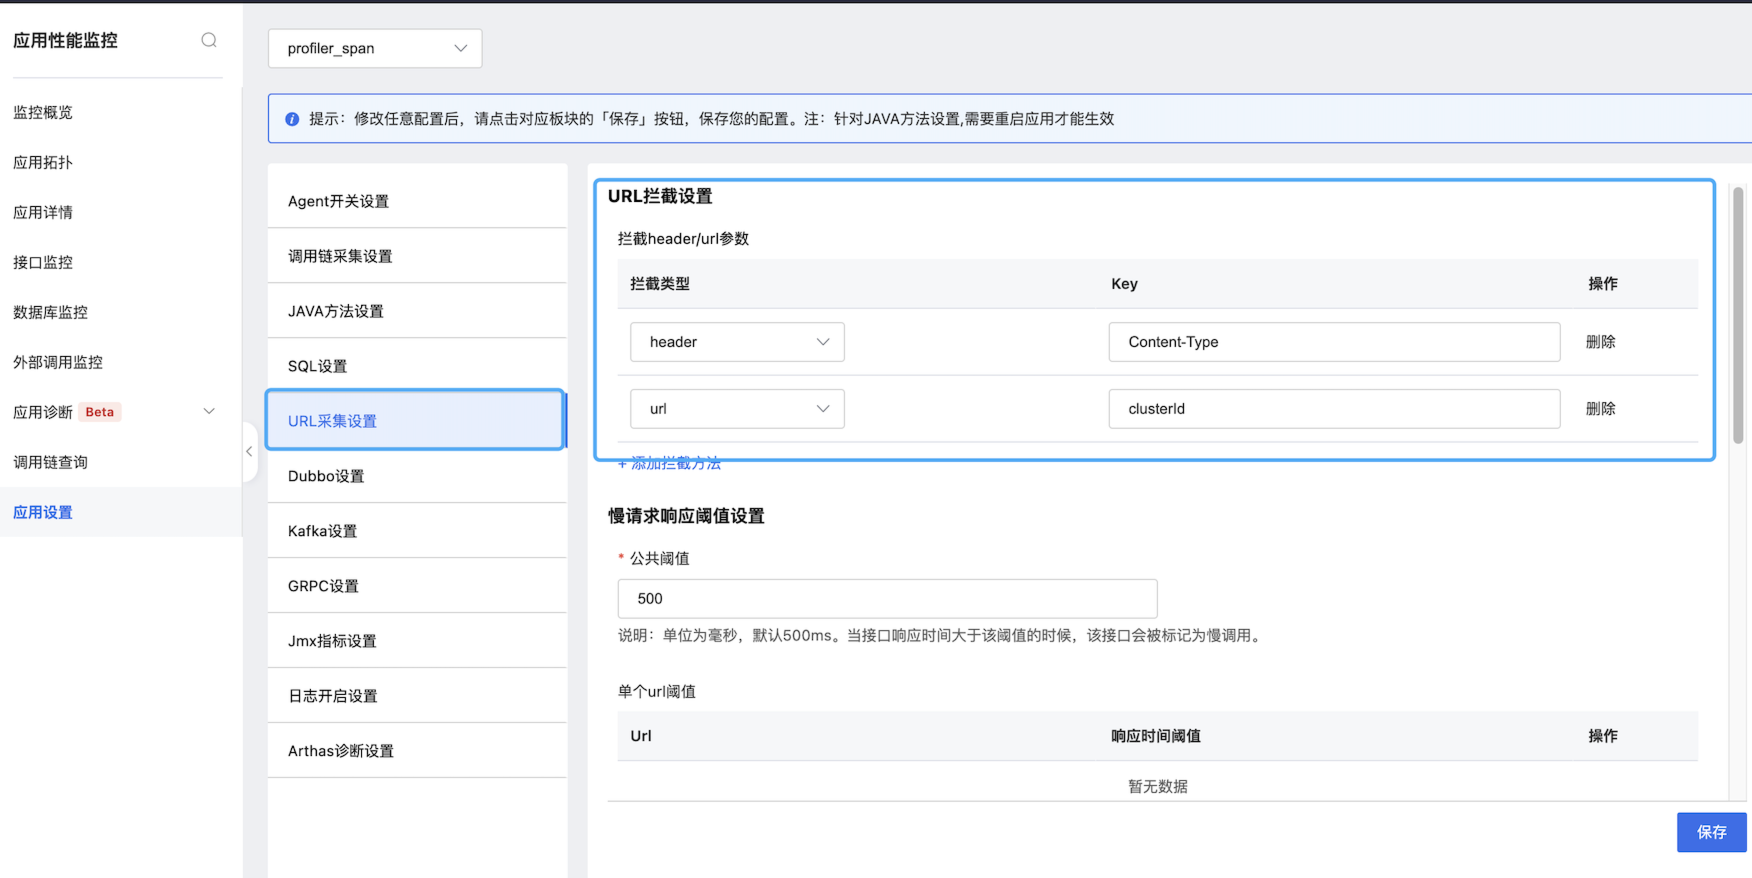1752x878 pixels.
Task: Open the Agent开关设置 tab
Action: [338, 201]
